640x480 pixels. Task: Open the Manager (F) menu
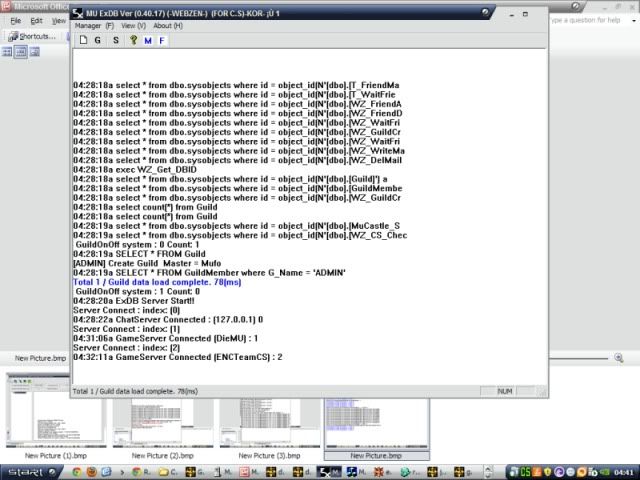[95, 25]
